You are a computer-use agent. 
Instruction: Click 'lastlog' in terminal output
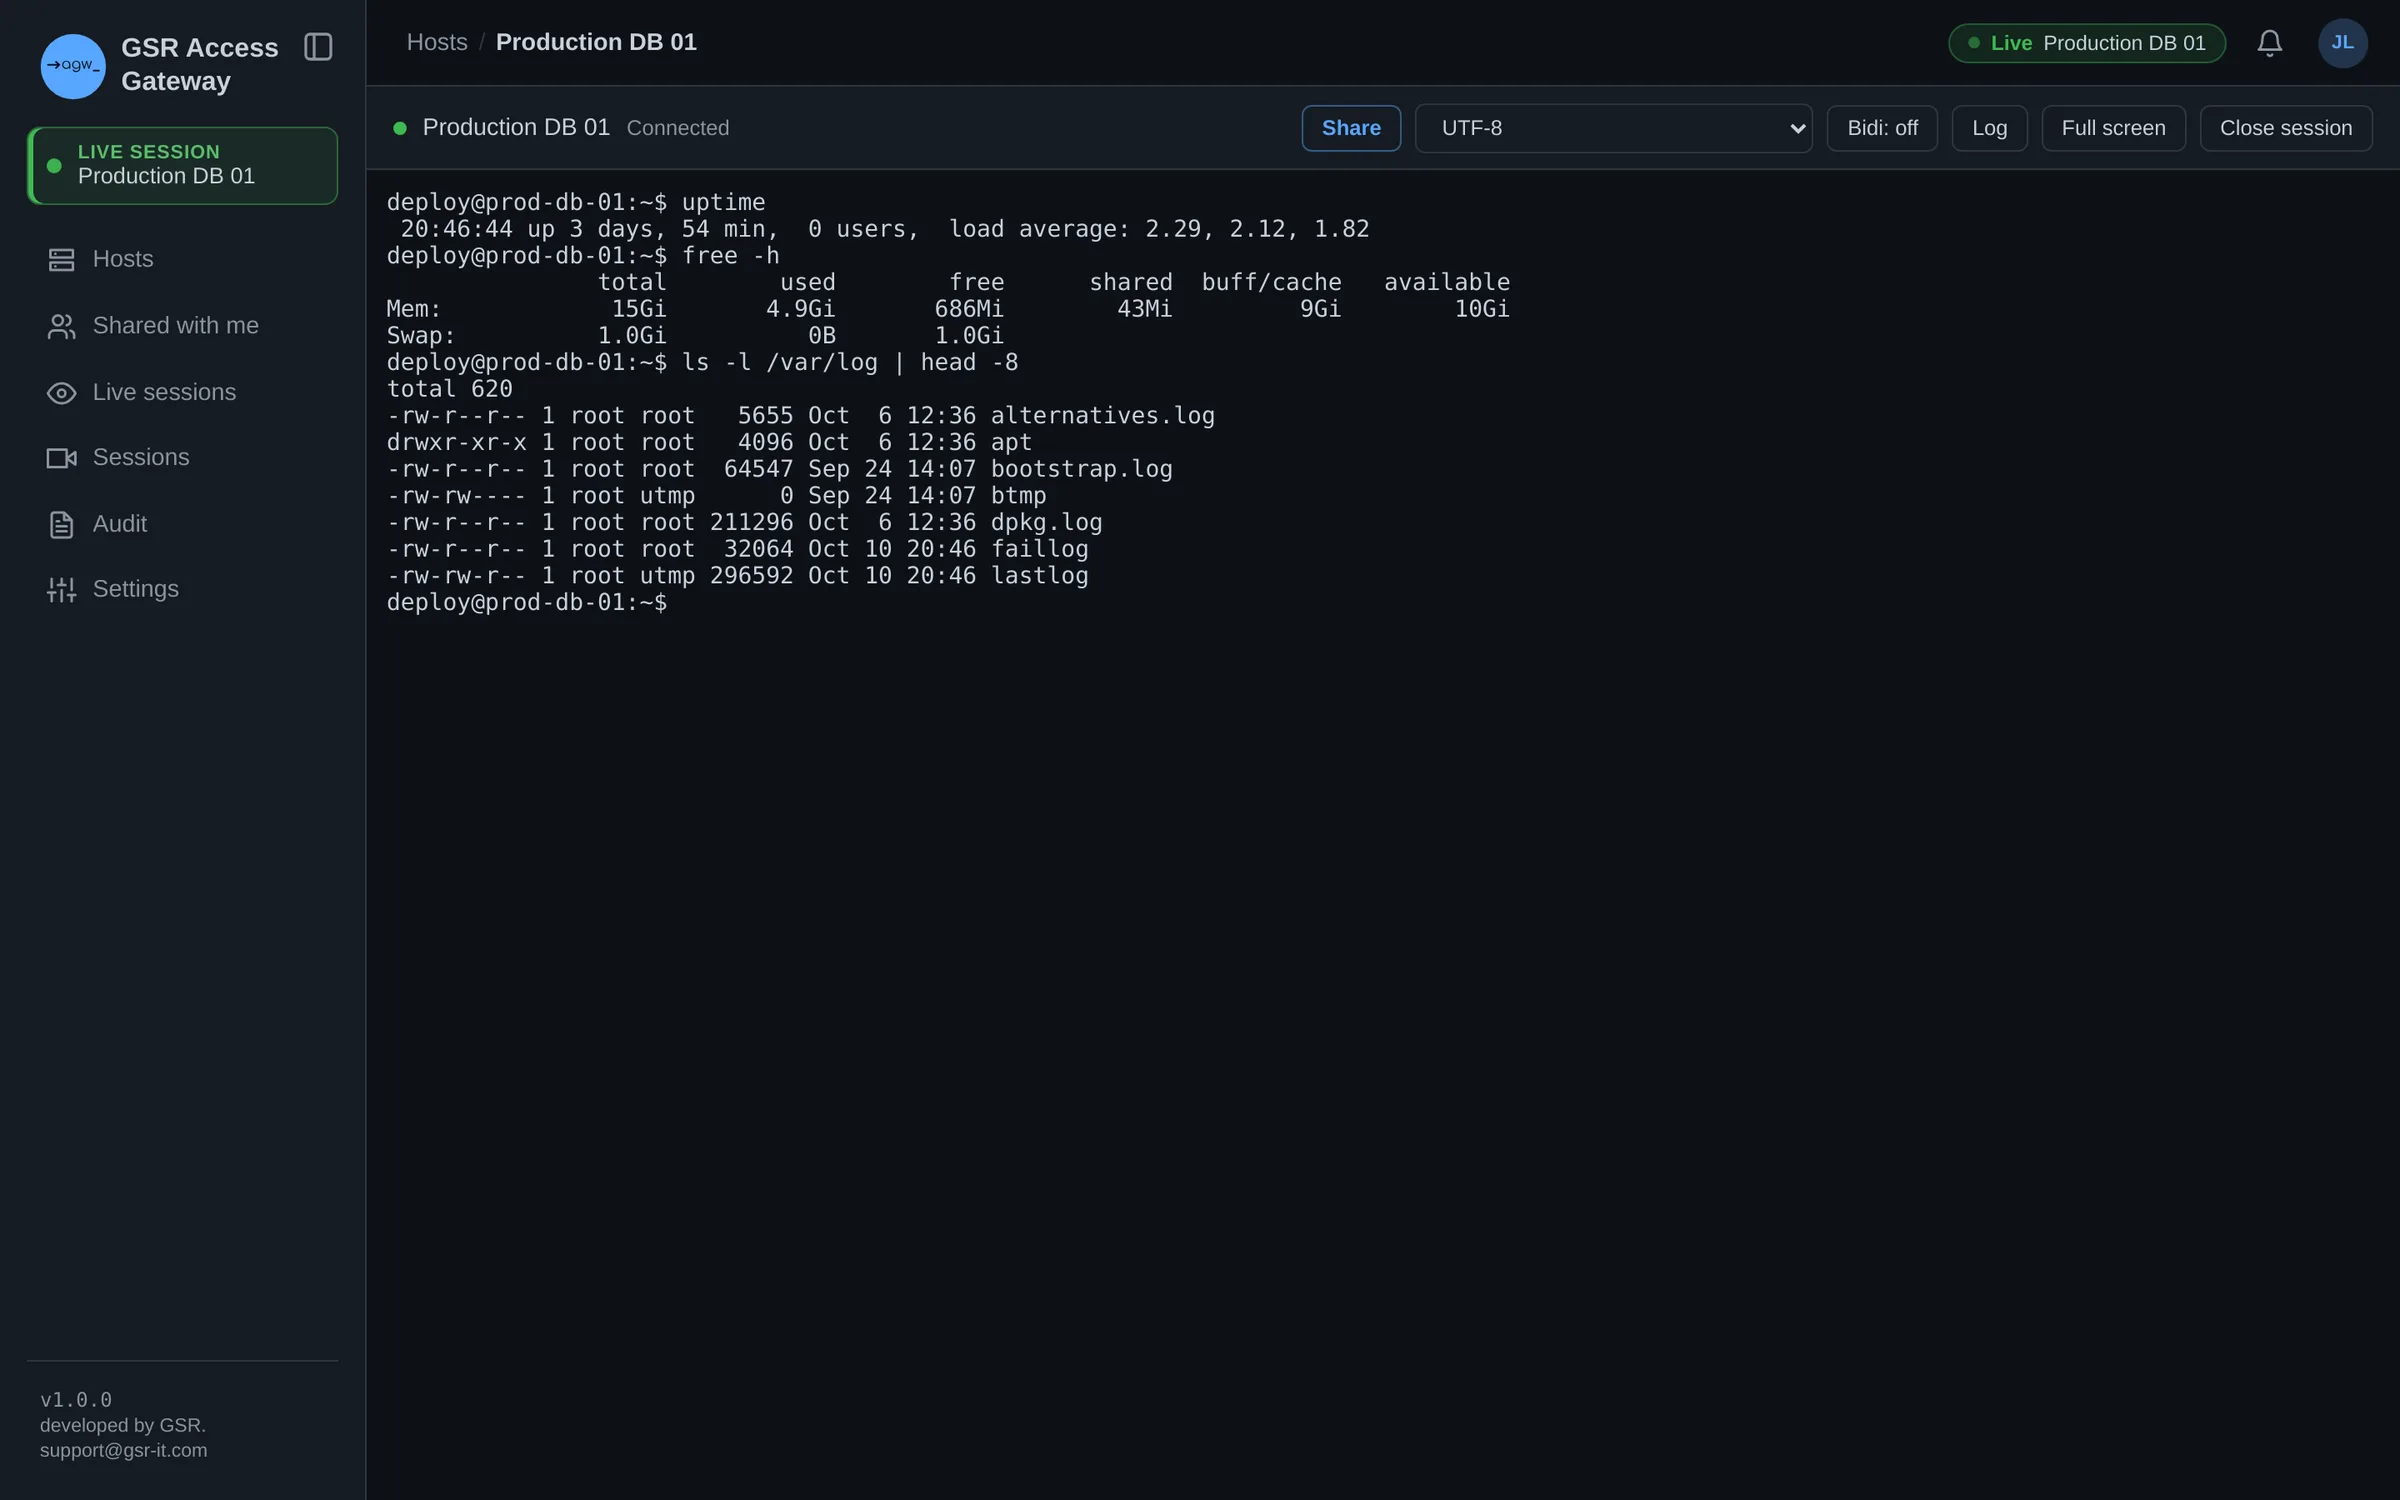click(1040, 576)
